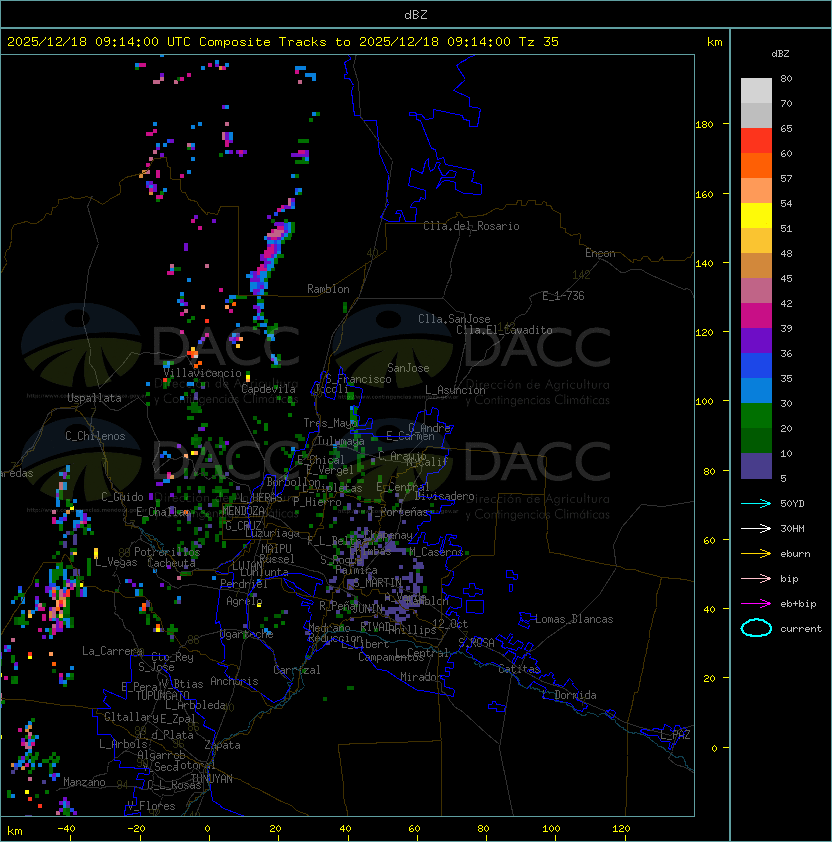
Task: Click the 'Capdevila' place label
Action: [268, 389]
